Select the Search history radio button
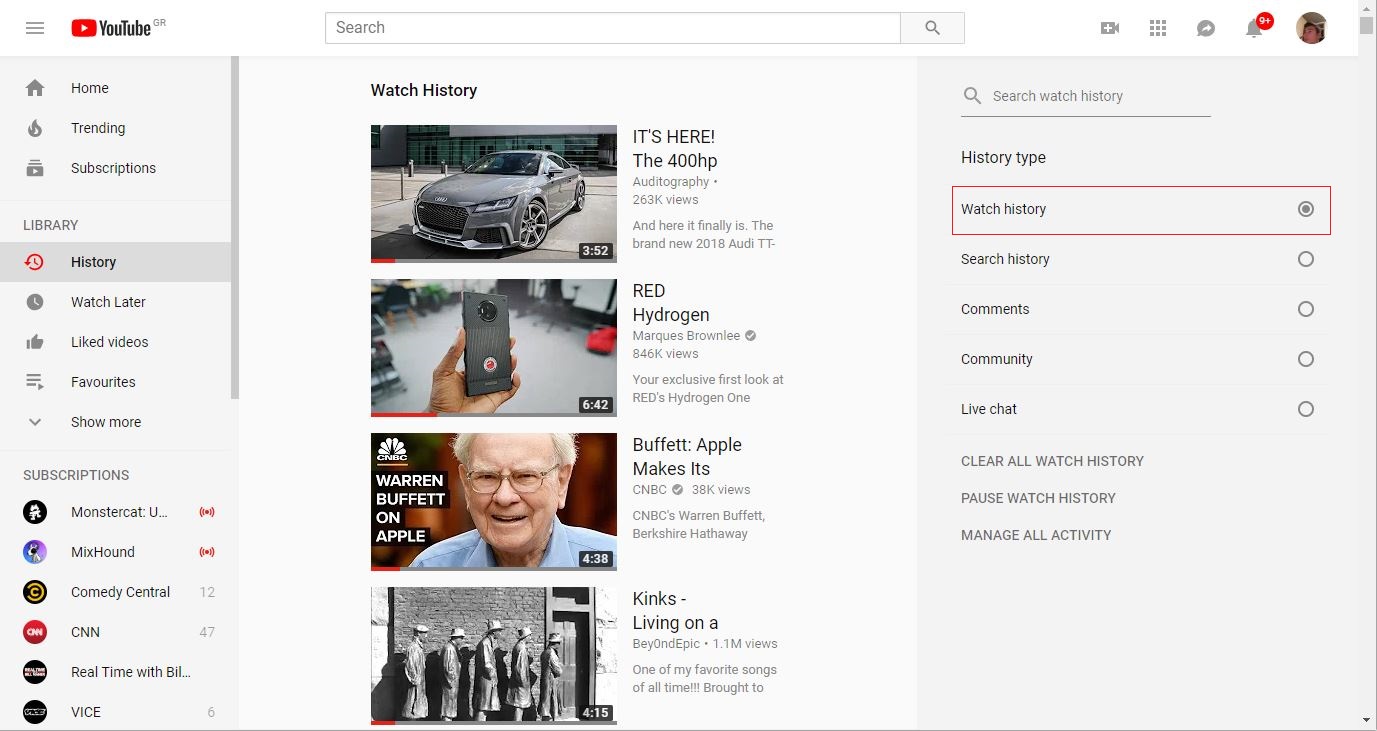 1305,259
